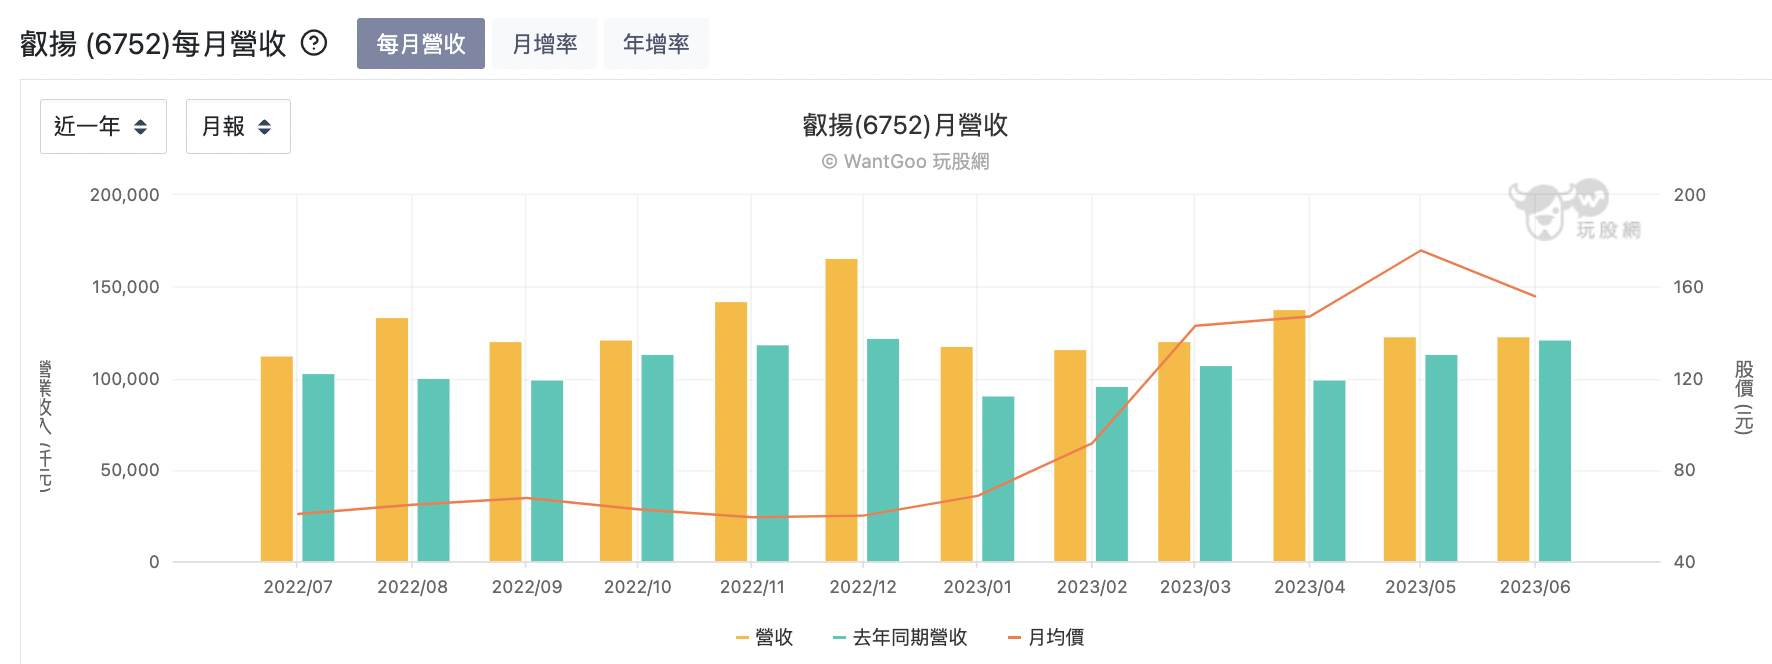
Task: Click the 2023/04 orange revenue bar
Action: click(x=1290, y=436)
